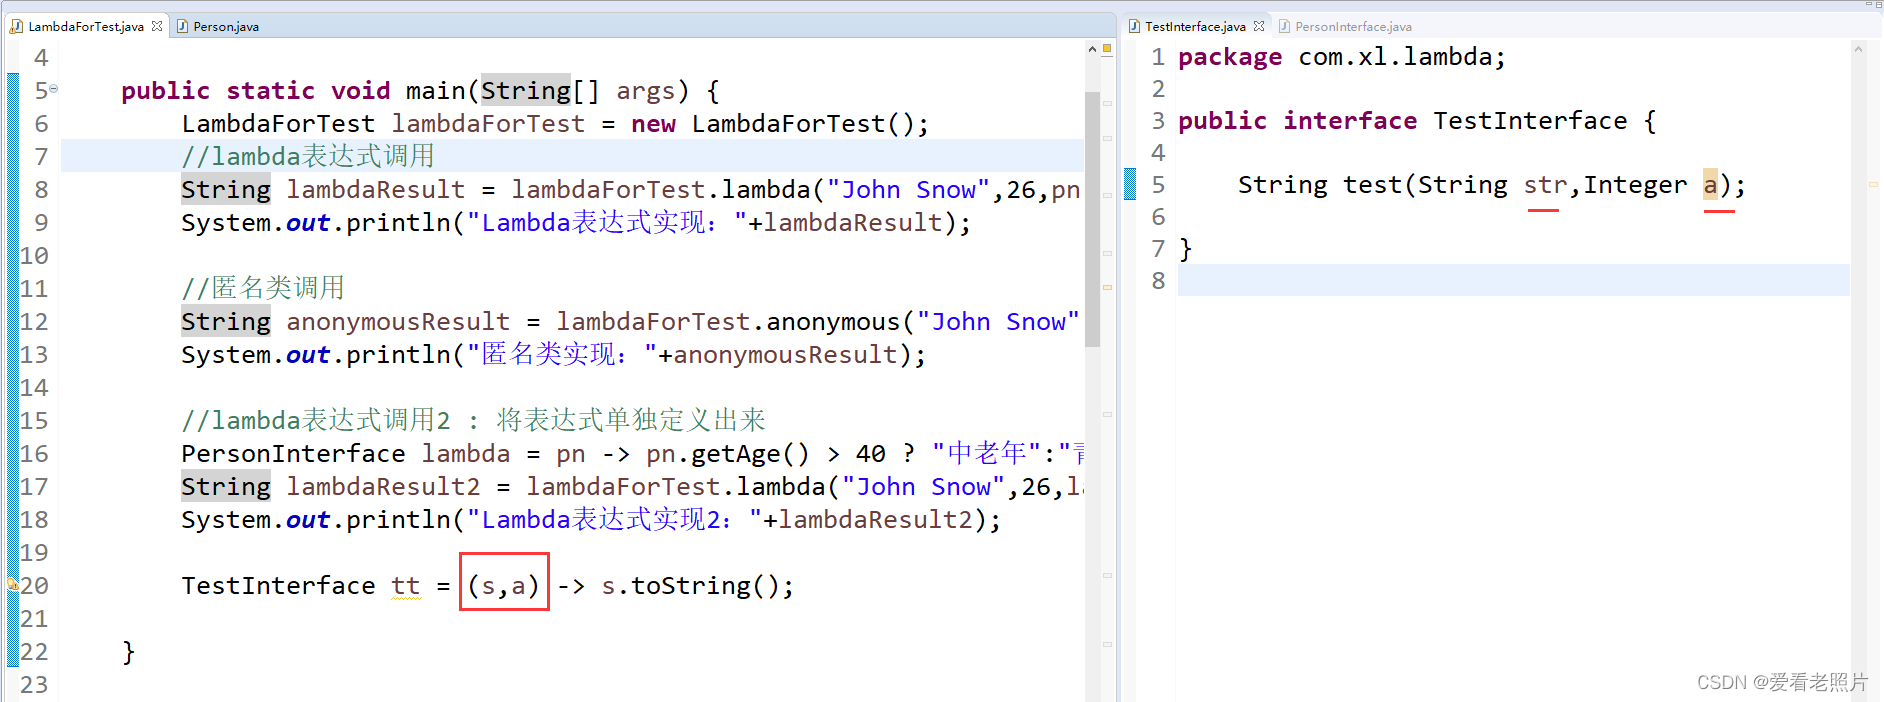Click the 'args' parameter on line 5
This screenshot has height=702, width=1884.
point(645,91)
